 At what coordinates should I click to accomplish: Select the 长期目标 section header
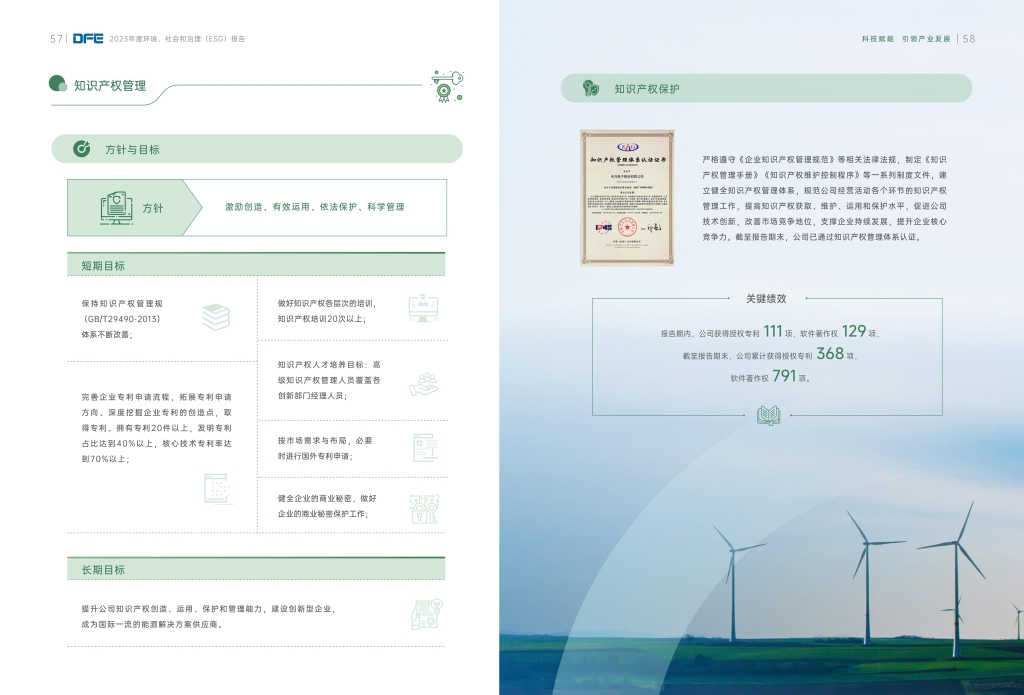(104, 569)
